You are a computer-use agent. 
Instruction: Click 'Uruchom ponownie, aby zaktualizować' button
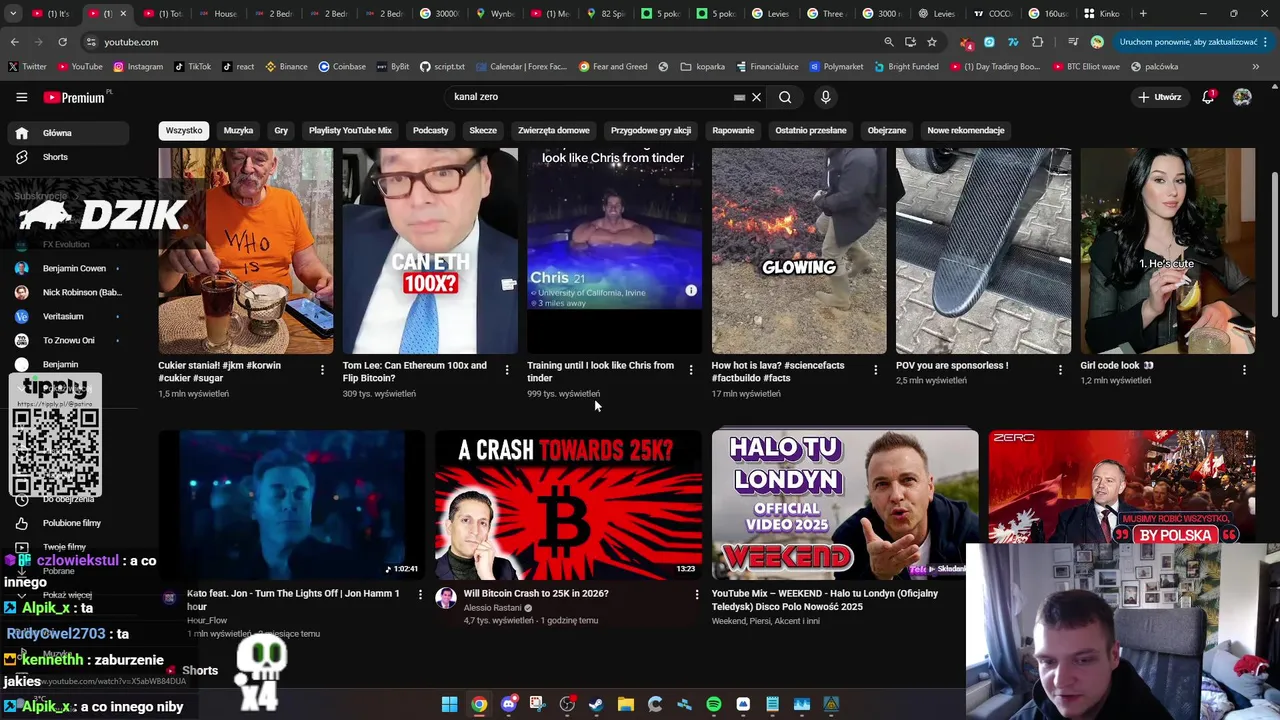1188,42
